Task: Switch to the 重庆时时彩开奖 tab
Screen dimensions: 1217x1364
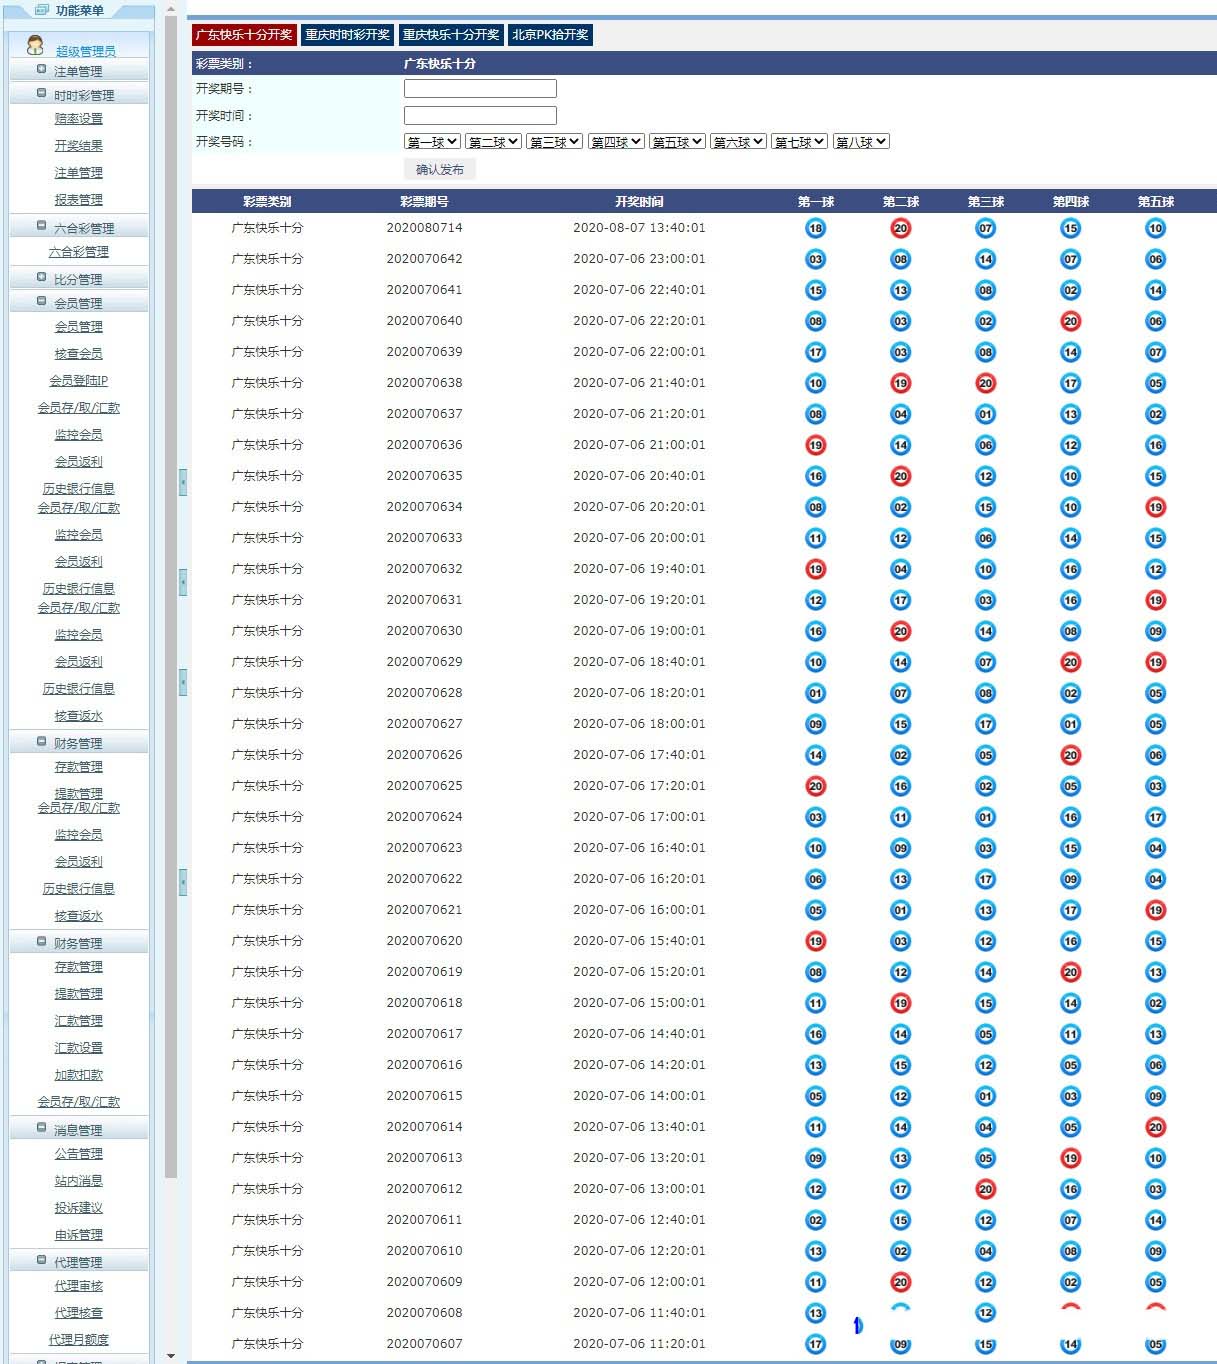Action: click(x=347, y=35)
